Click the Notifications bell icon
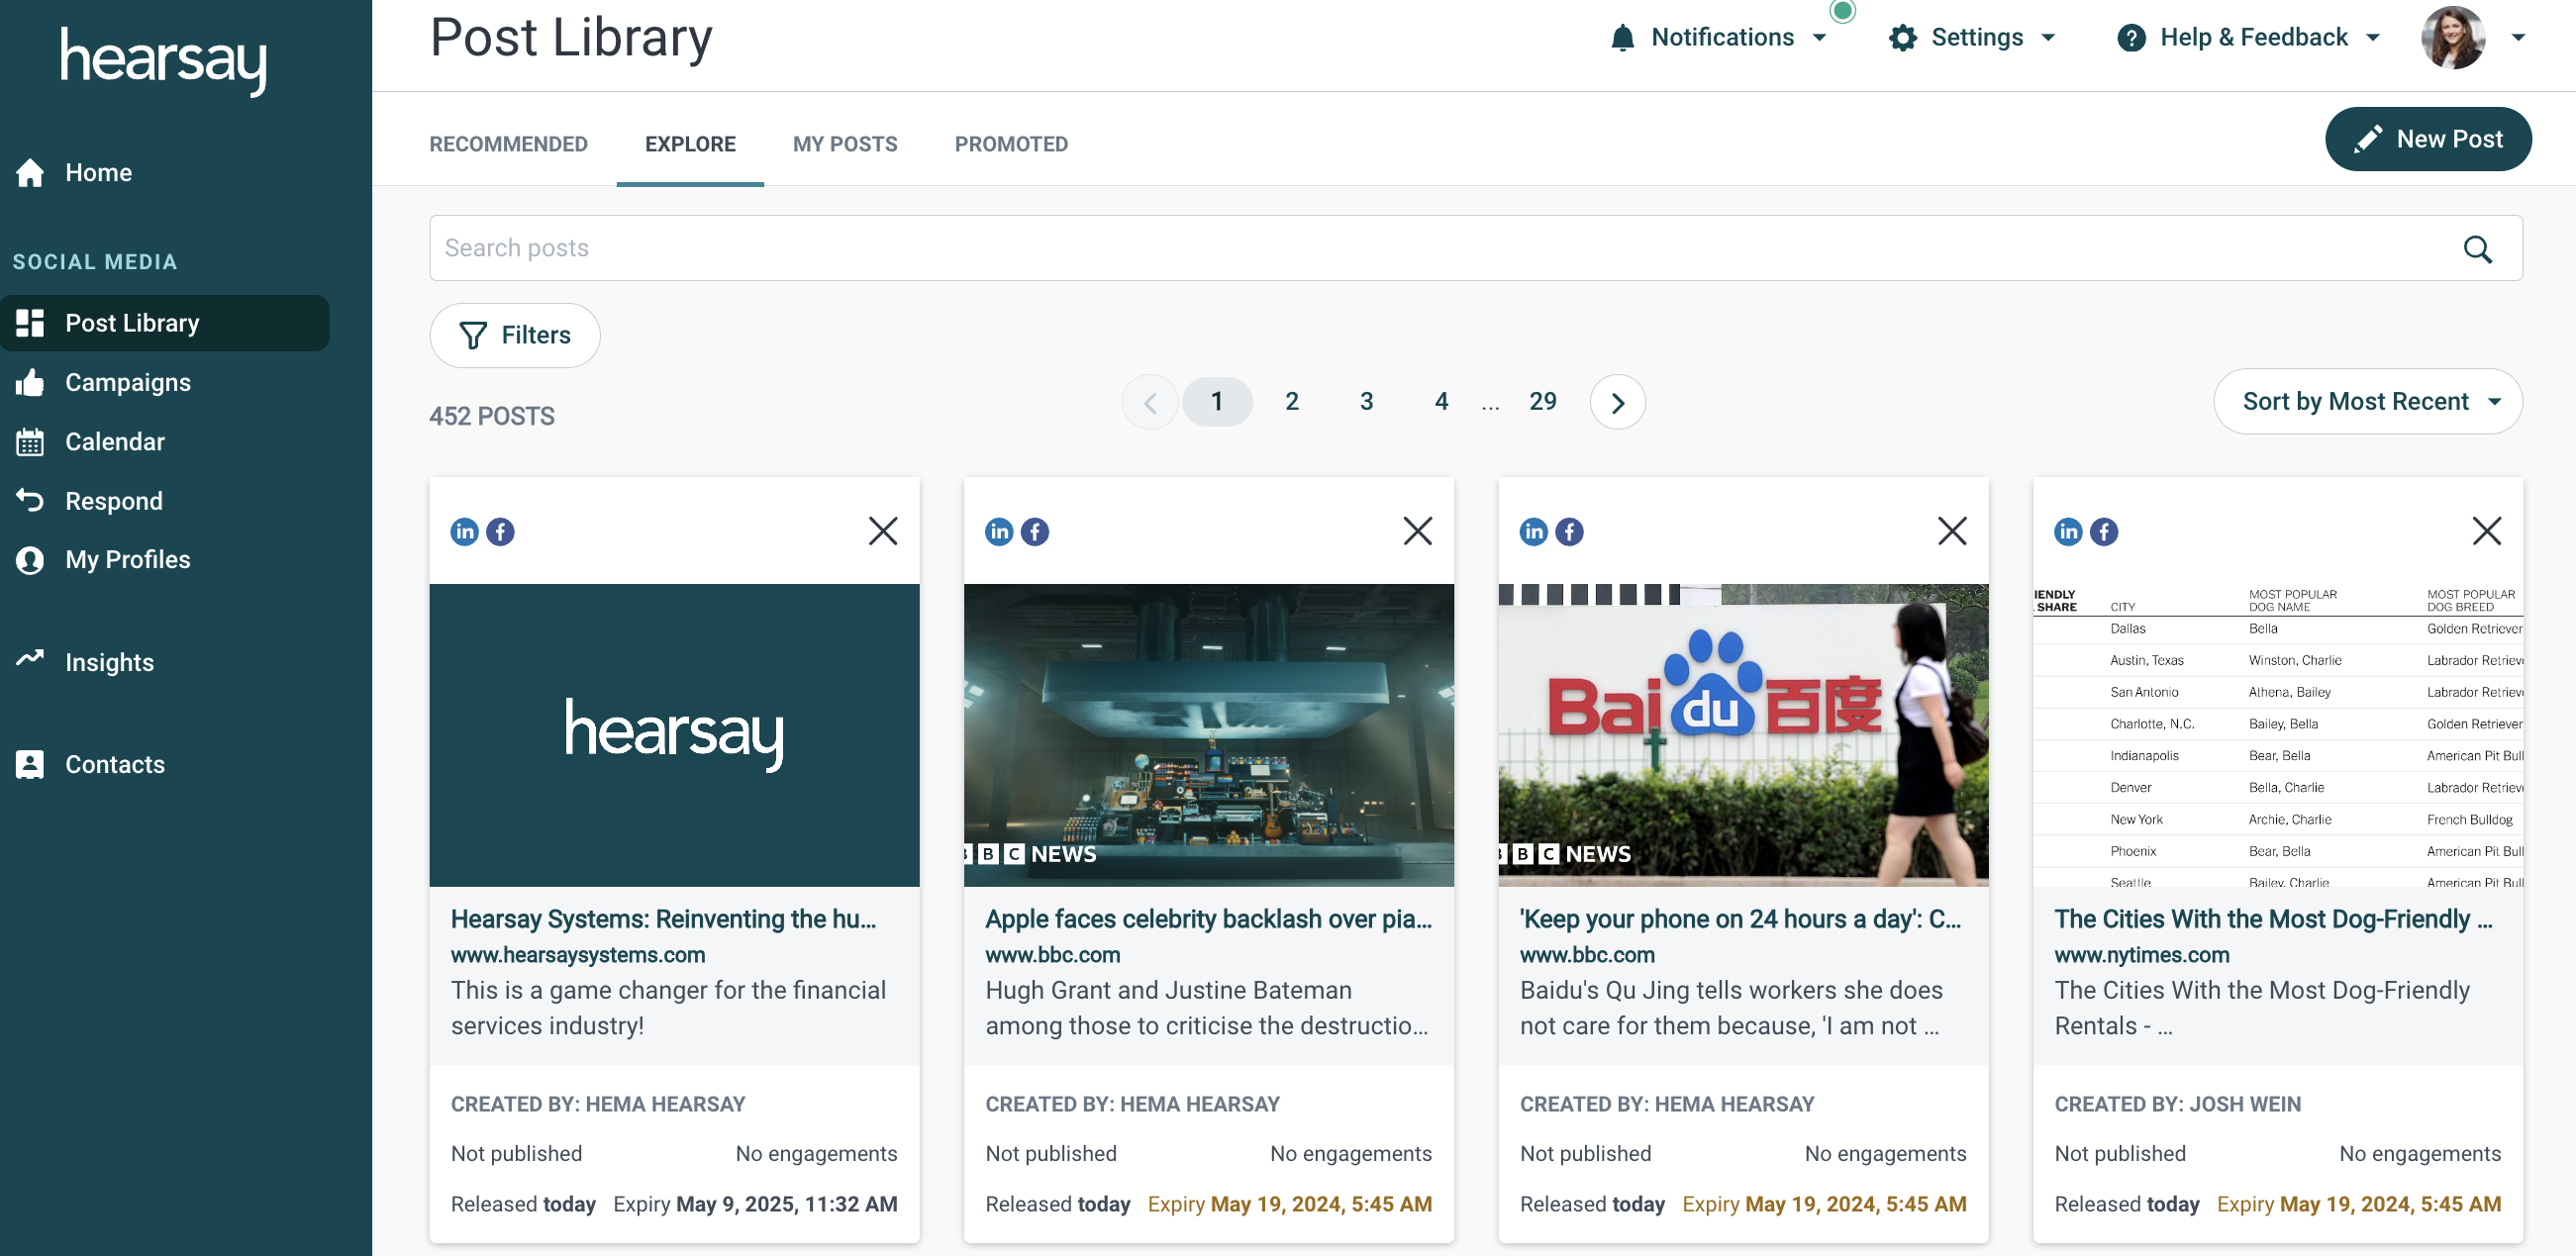Viewport: 2576px width, 1256px height. [x=1622, y=38]
